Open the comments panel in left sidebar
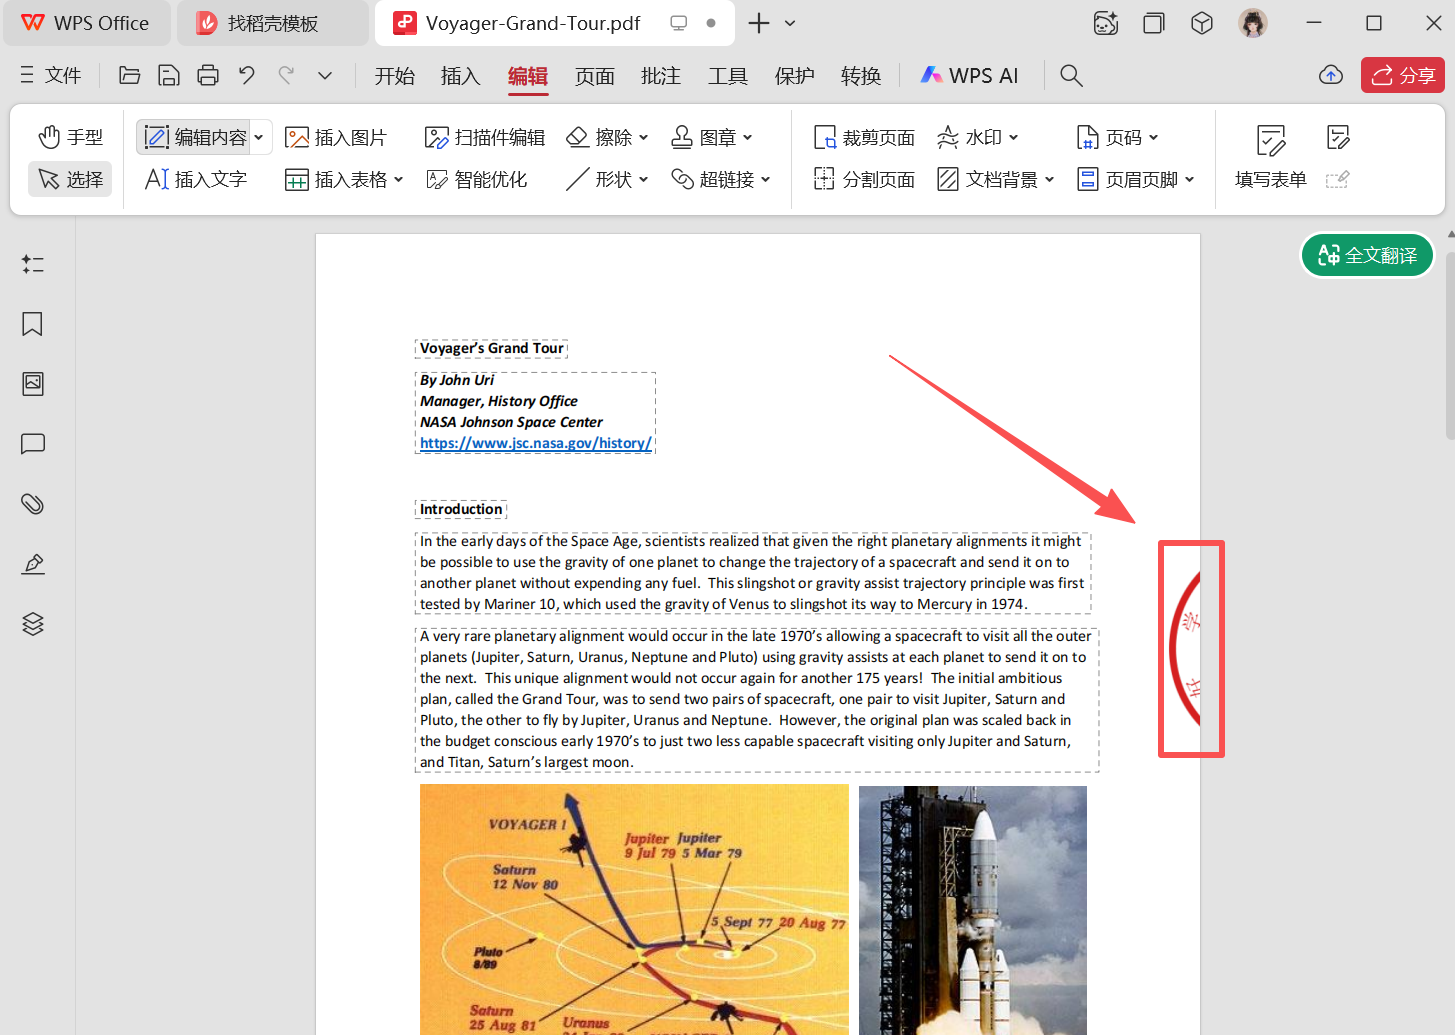 (x=32, y=444)
